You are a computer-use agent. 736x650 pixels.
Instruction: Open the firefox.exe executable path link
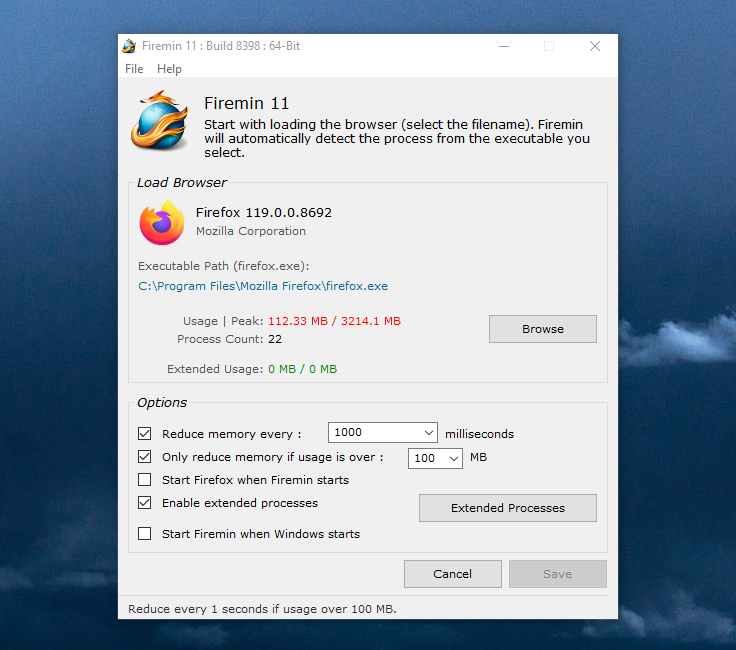263,286
